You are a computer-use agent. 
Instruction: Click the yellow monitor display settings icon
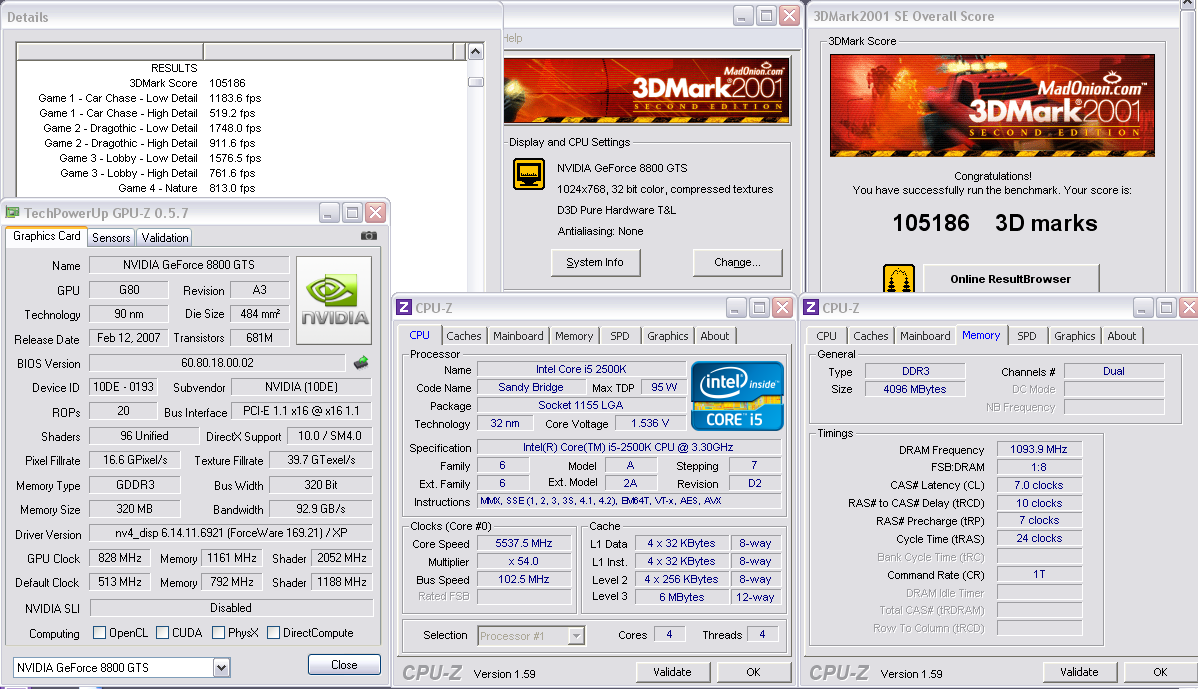coord(529,174)
